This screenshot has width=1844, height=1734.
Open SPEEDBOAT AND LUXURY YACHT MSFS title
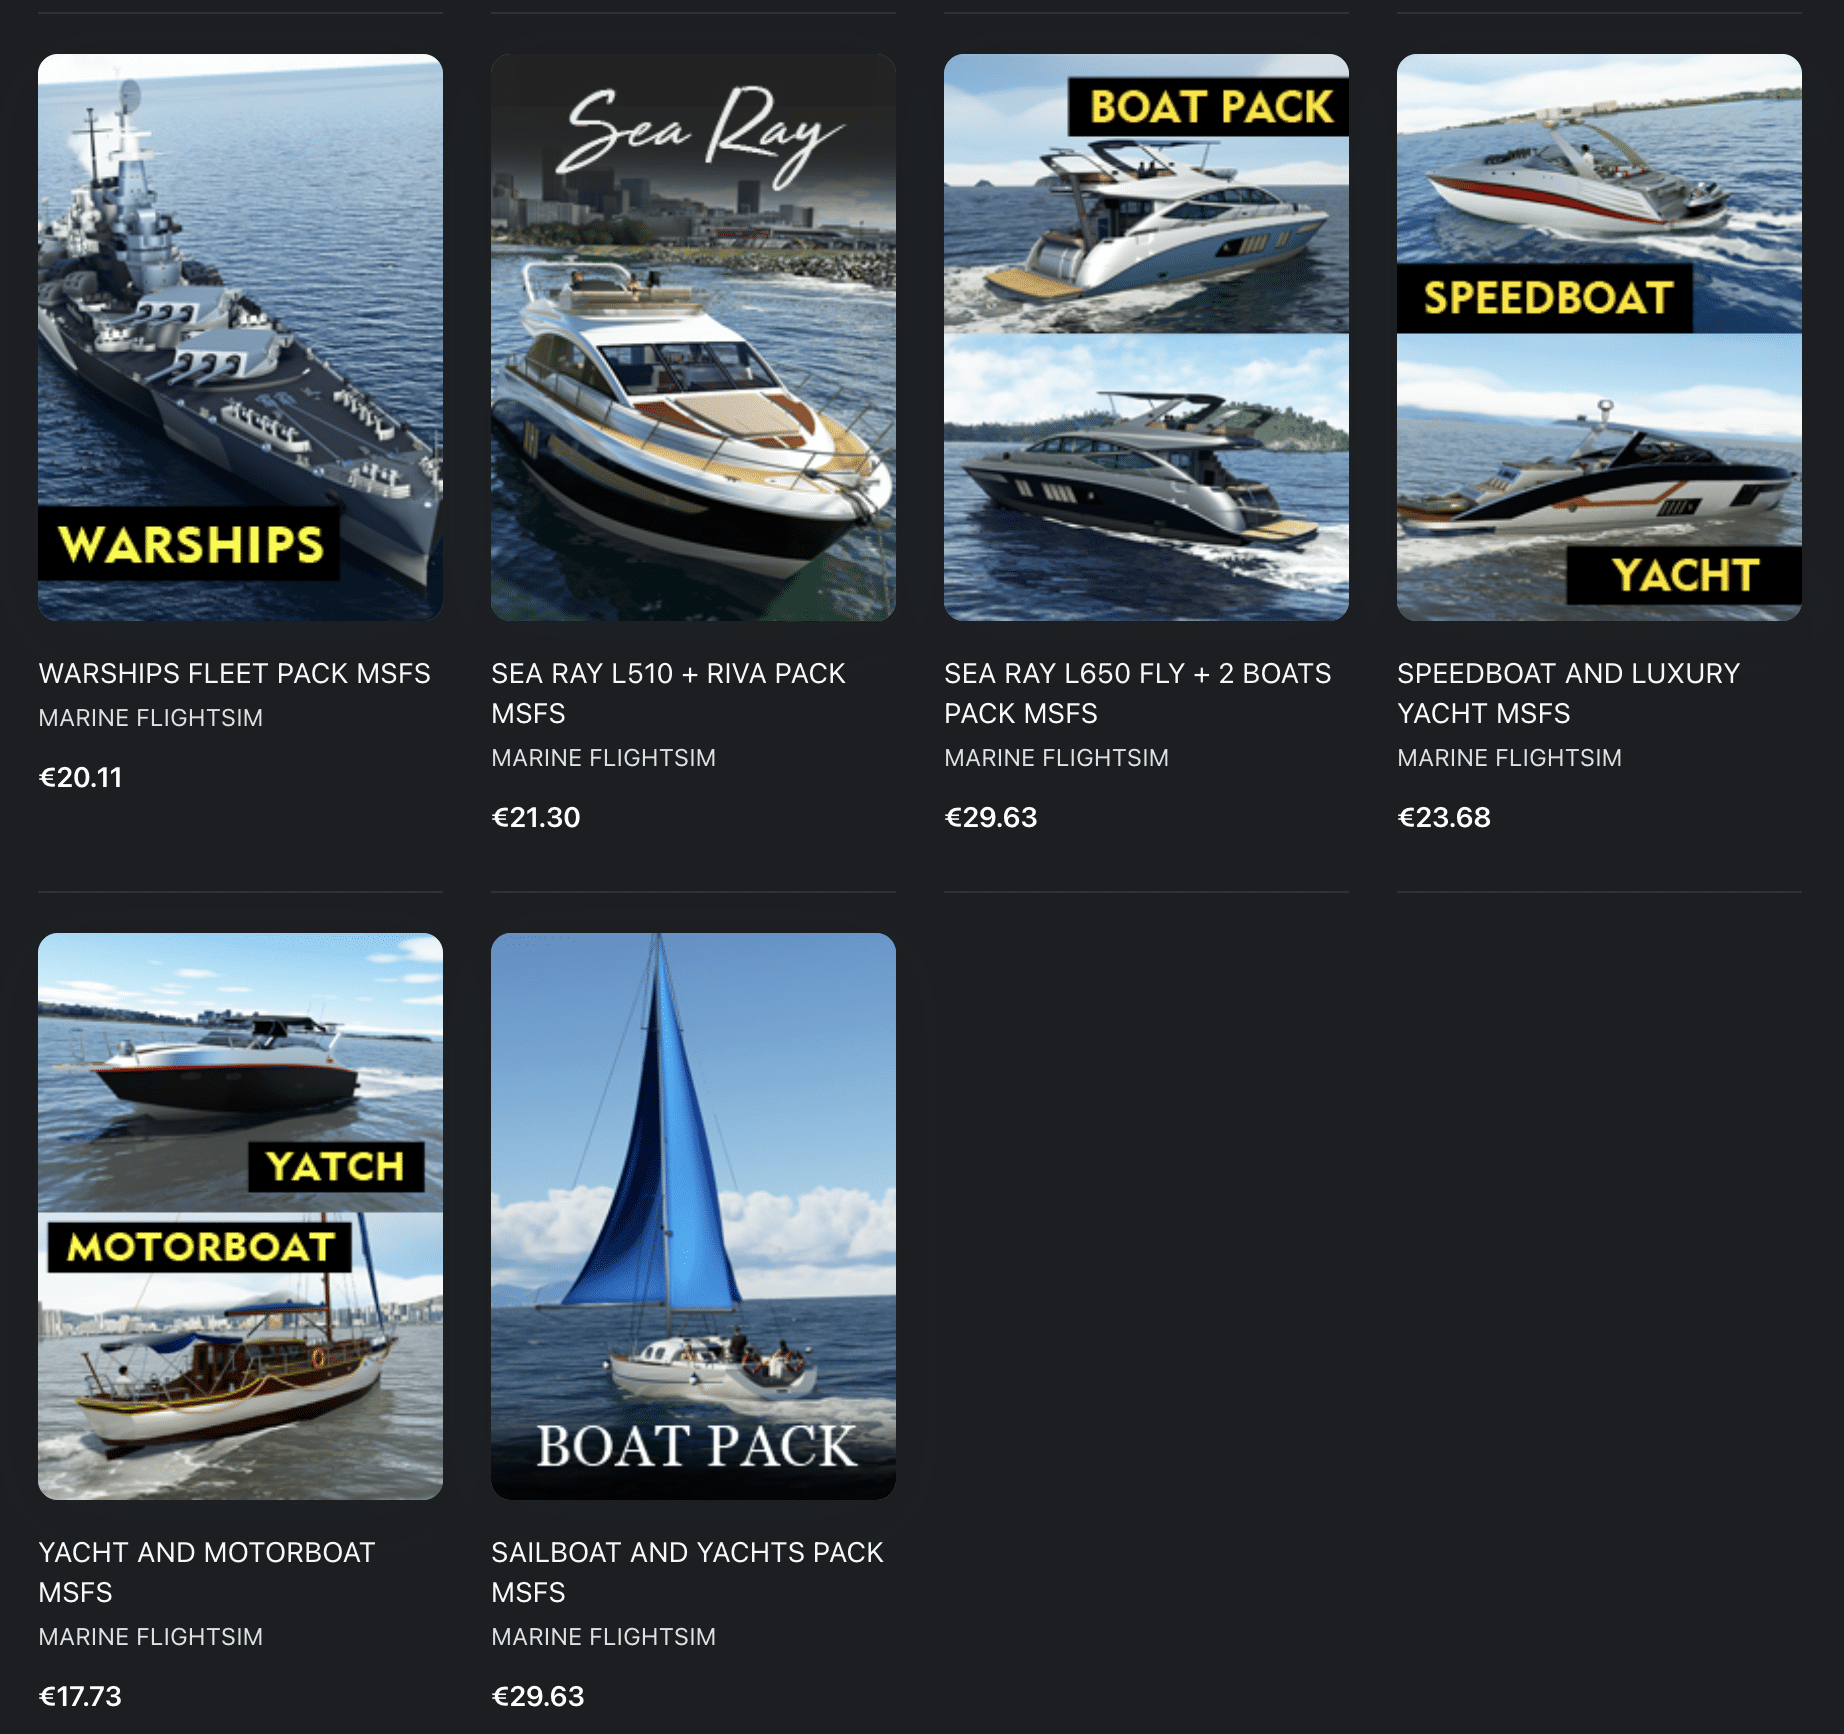point(1568,693)
